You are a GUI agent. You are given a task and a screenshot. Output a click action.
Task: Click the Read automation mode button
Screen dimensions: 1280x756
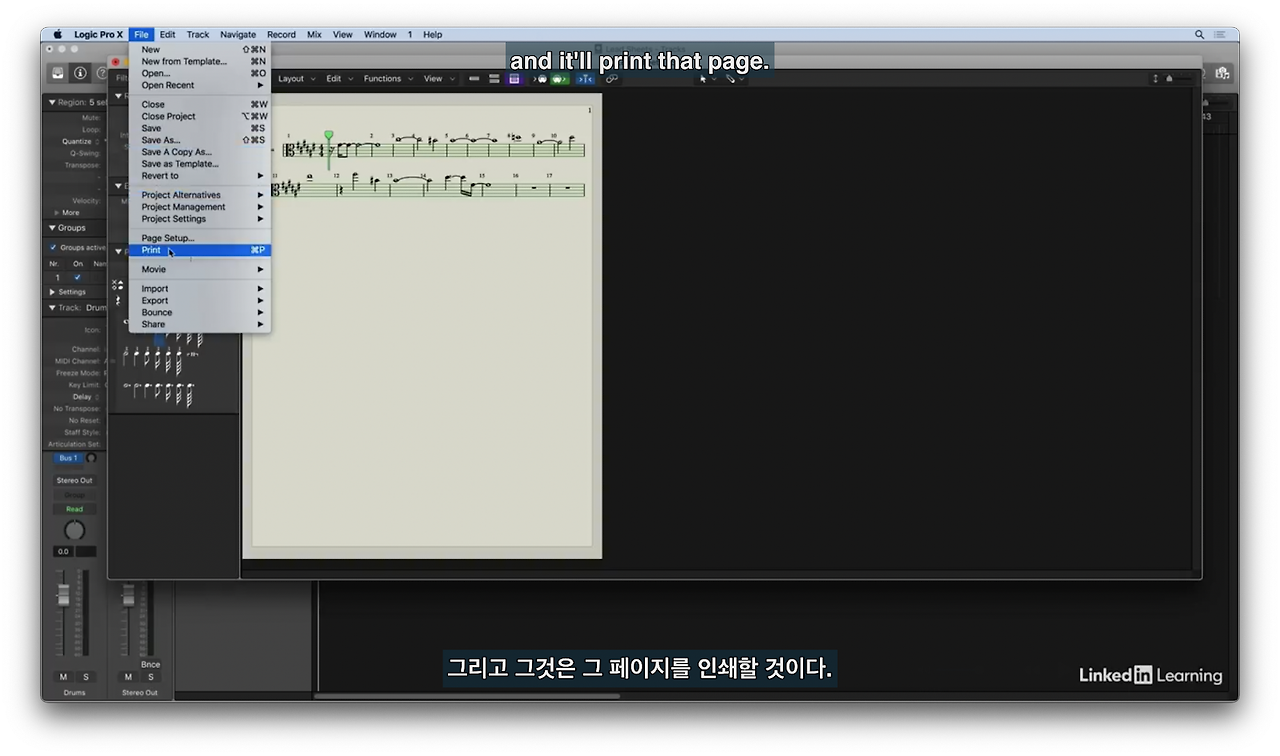pyautogui.click(x=74, y=509)
